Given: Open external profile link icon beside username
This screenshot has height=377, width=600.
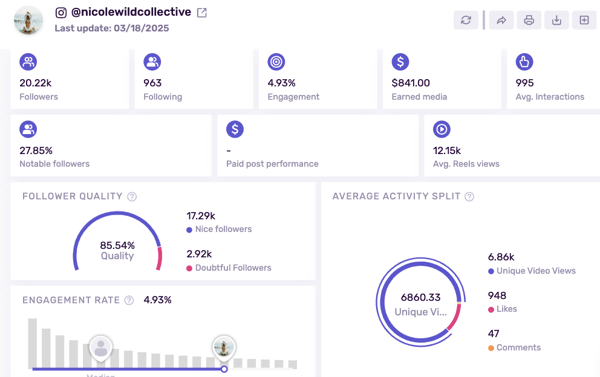Looking at the screenshot, I should click(202, 13).
